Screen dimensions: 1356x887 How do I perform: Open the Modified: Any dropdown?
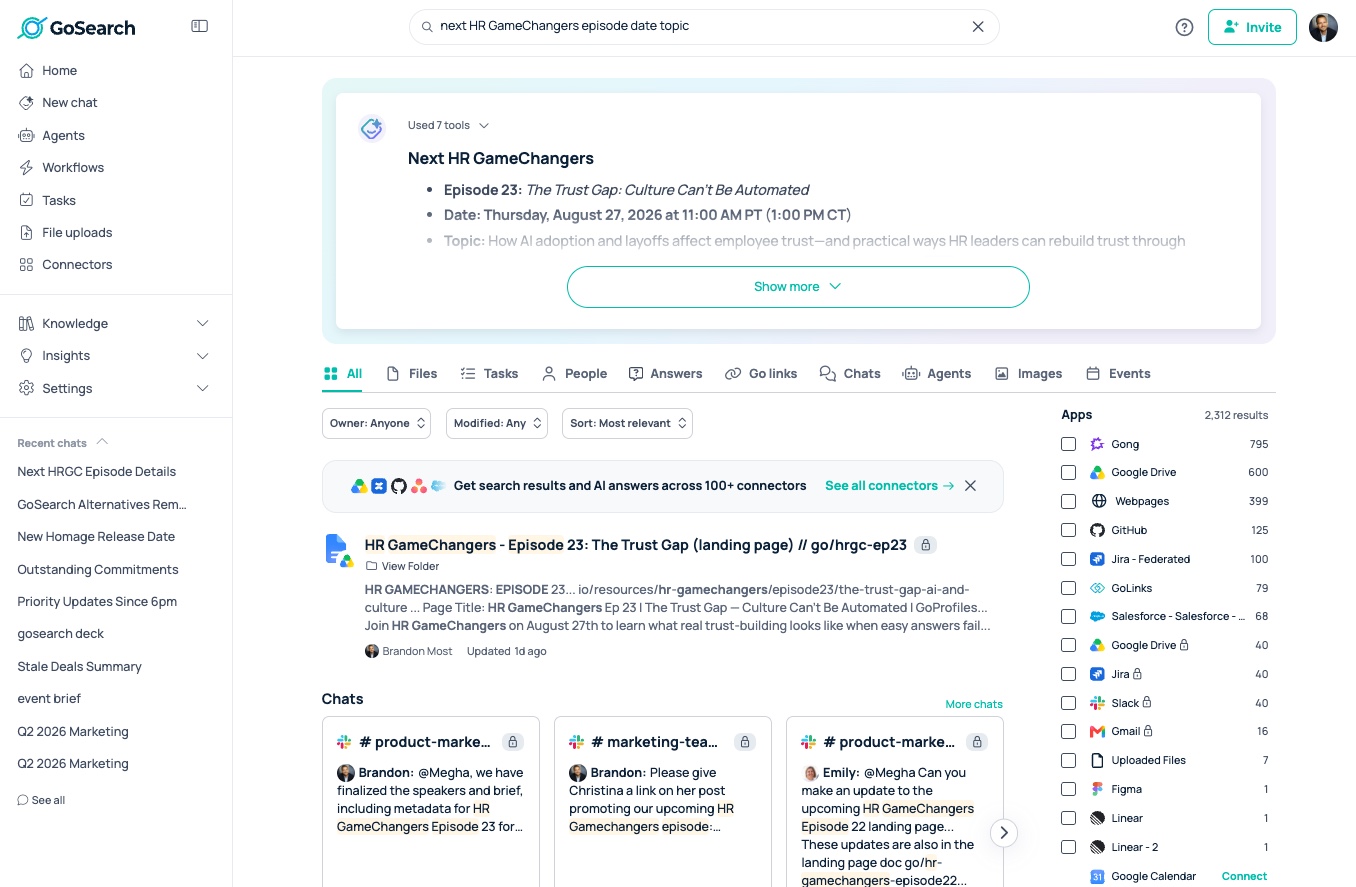click(x=497, y=424)
